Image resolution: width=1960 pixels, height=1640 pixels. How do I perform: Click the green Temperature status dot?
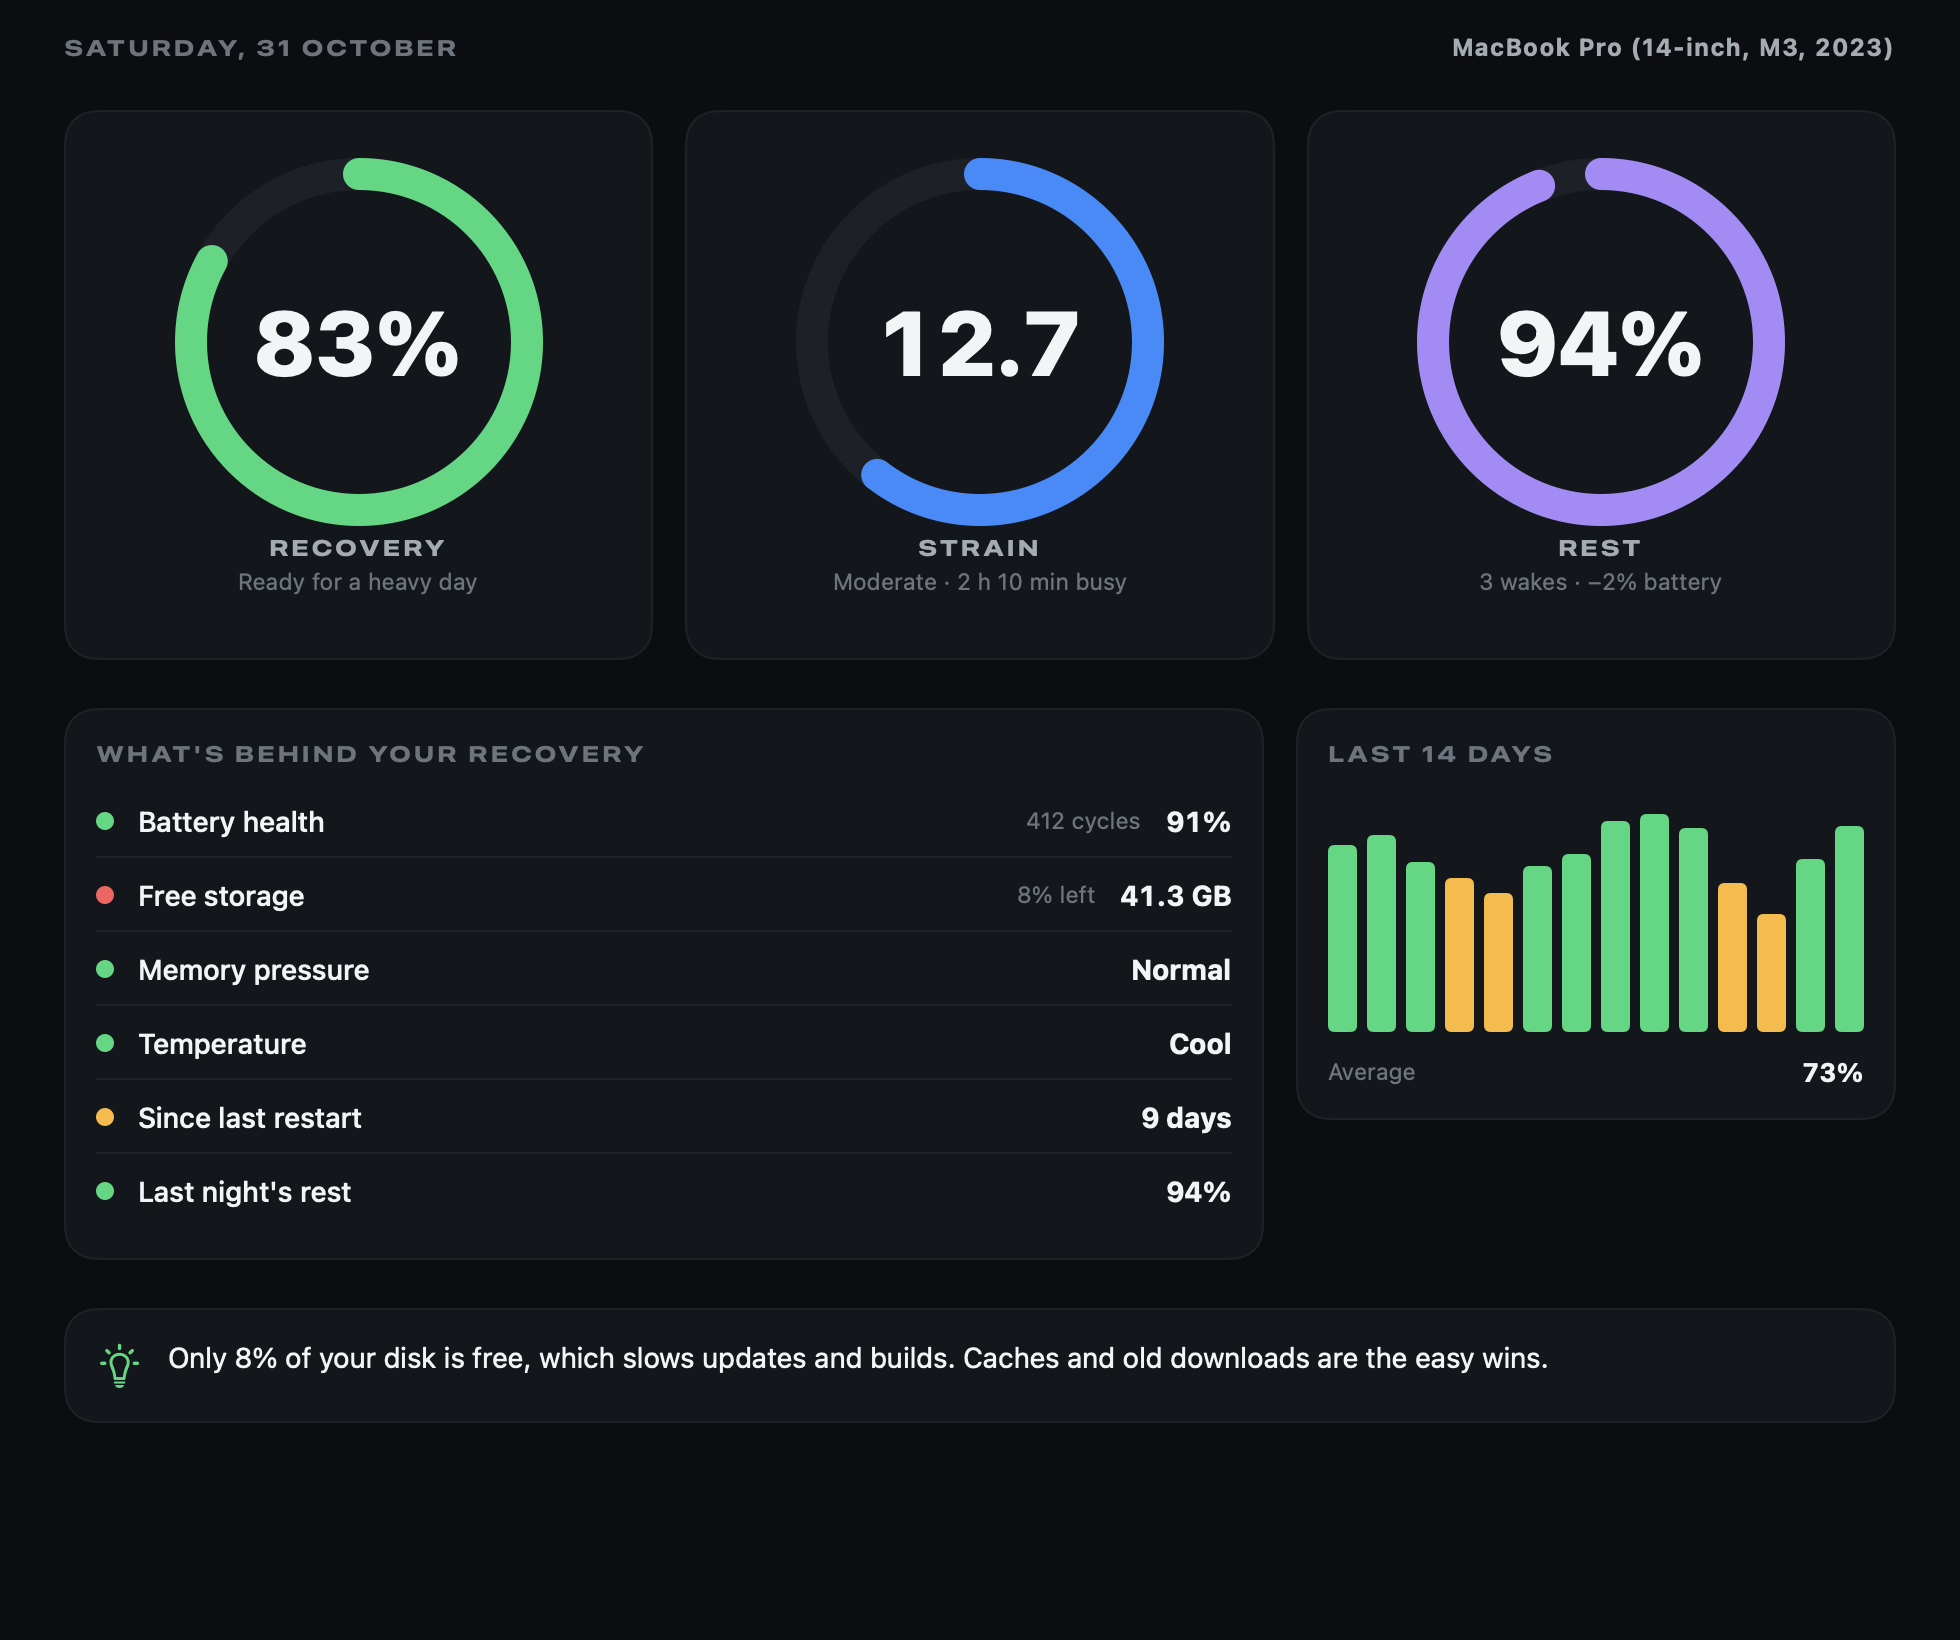tap(105, 1043)
